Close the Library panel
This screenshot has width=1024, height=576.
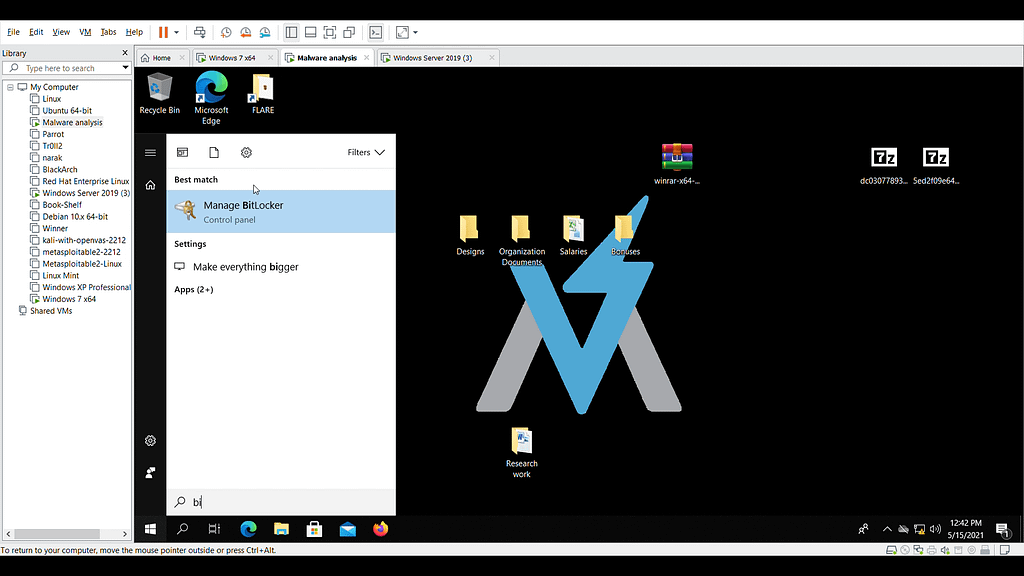pos(125,53)
